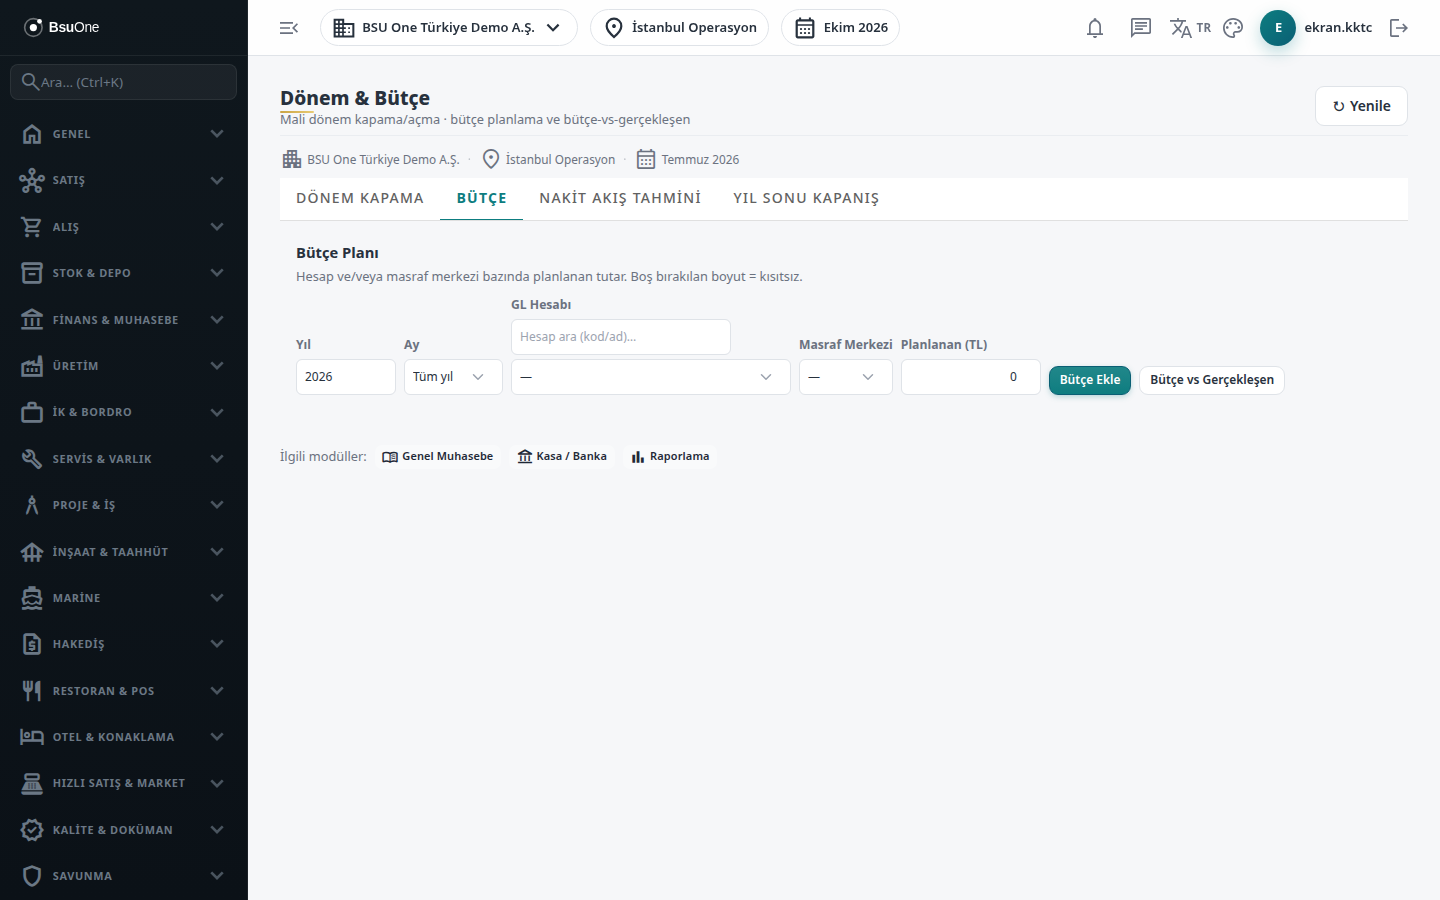1440x900 pixels.
Task: Collapse the sidebar with the menu toggle icon
Action: 289,28
